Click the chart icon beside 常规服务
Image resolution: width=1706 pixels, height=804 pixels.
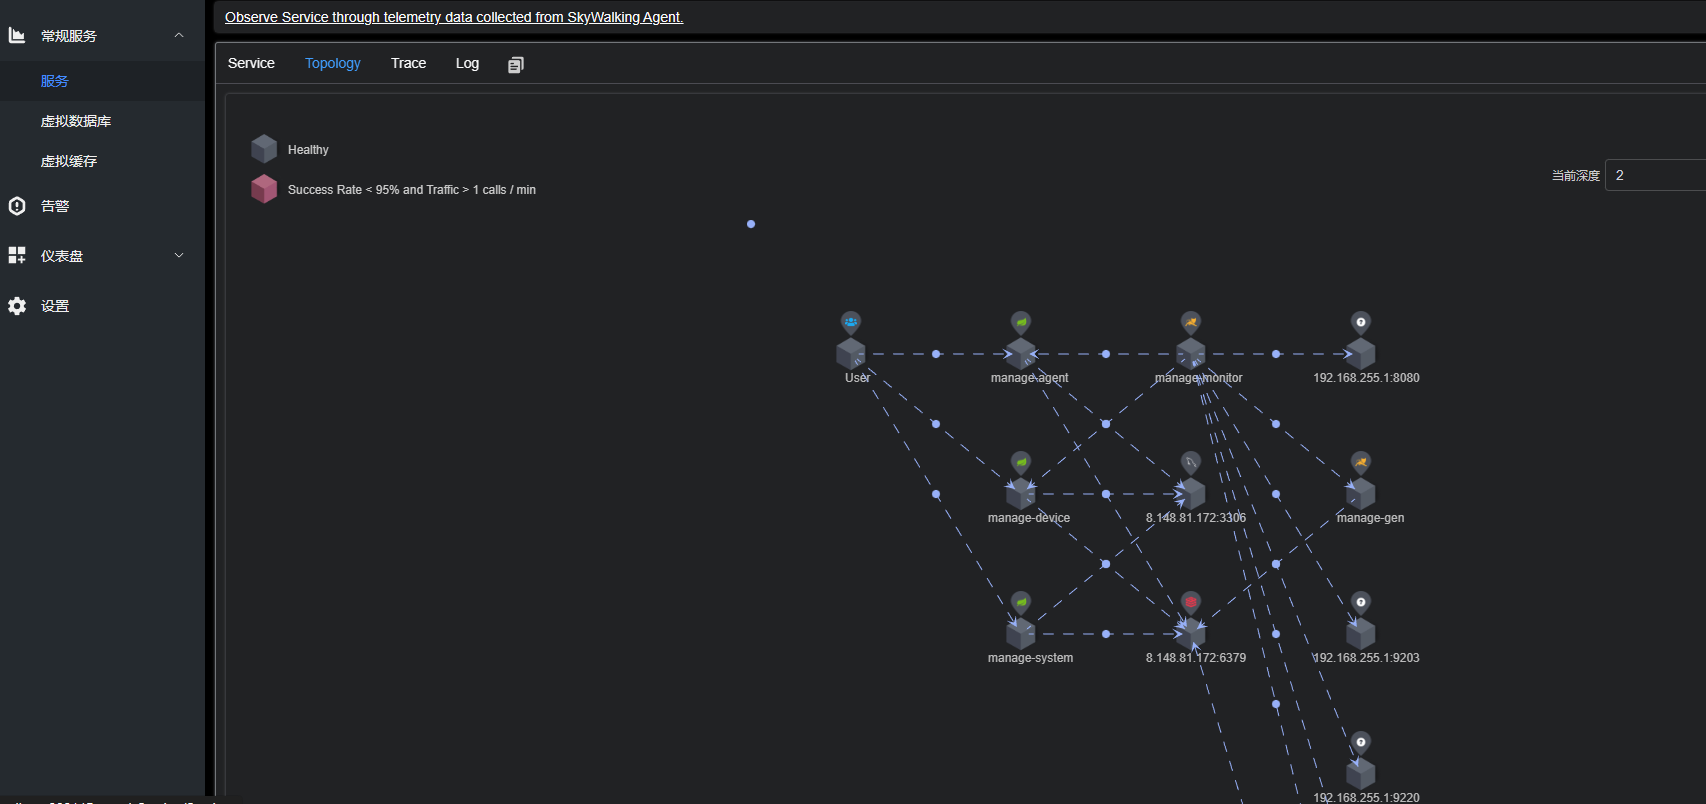click(x=17, y=35)
